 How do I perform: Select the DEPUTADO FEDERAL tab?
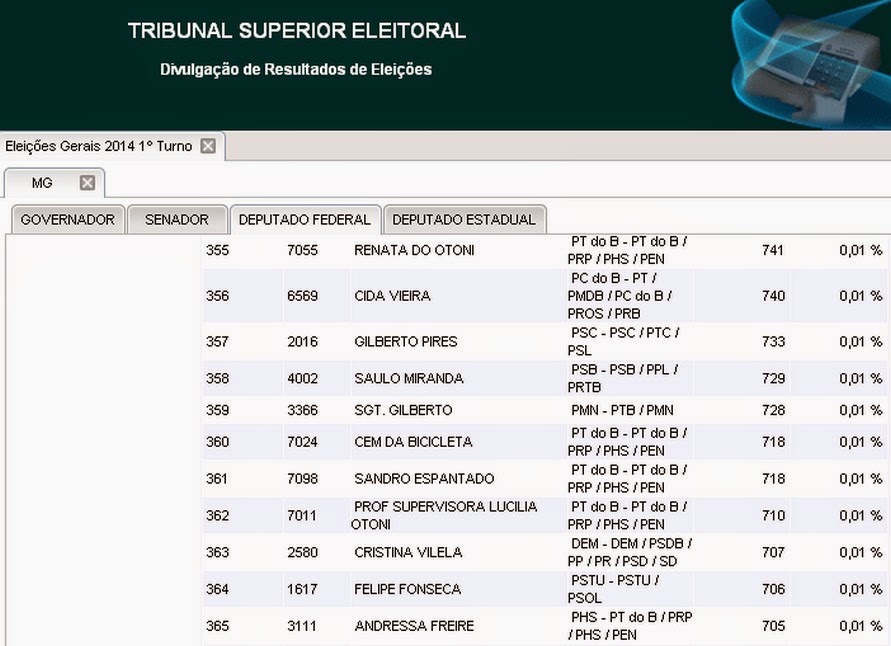pos(305,219)
